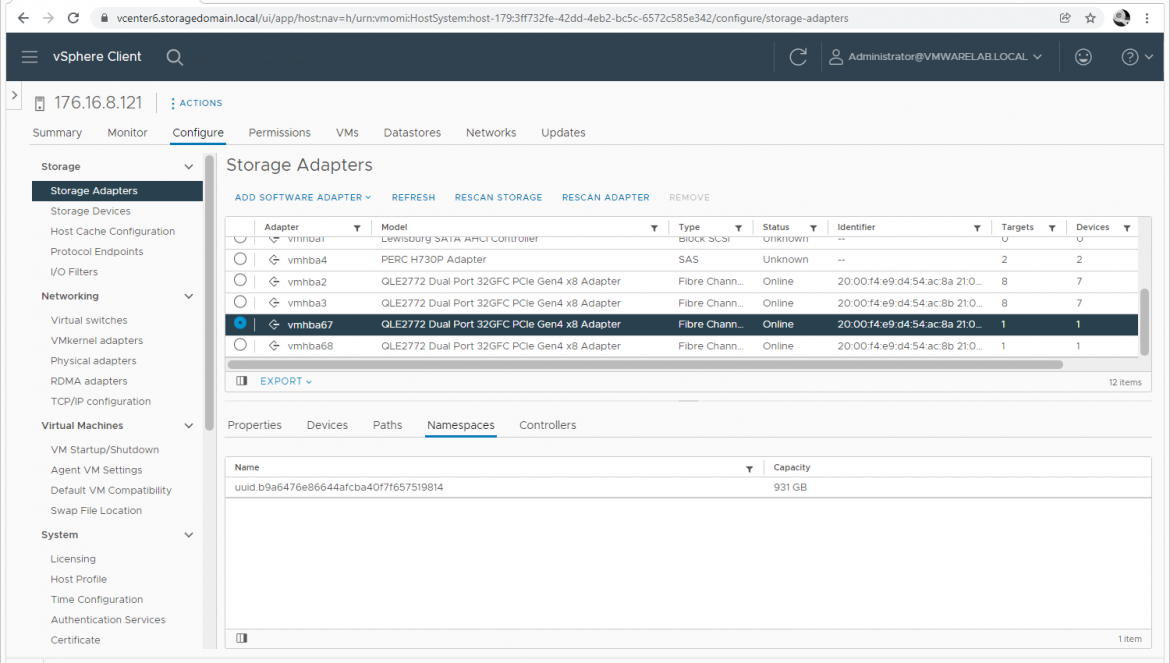The width and height of the screenshot is (1170, 663).
Task: Open the feedback smiley icon
Action: click(1083, 57)
